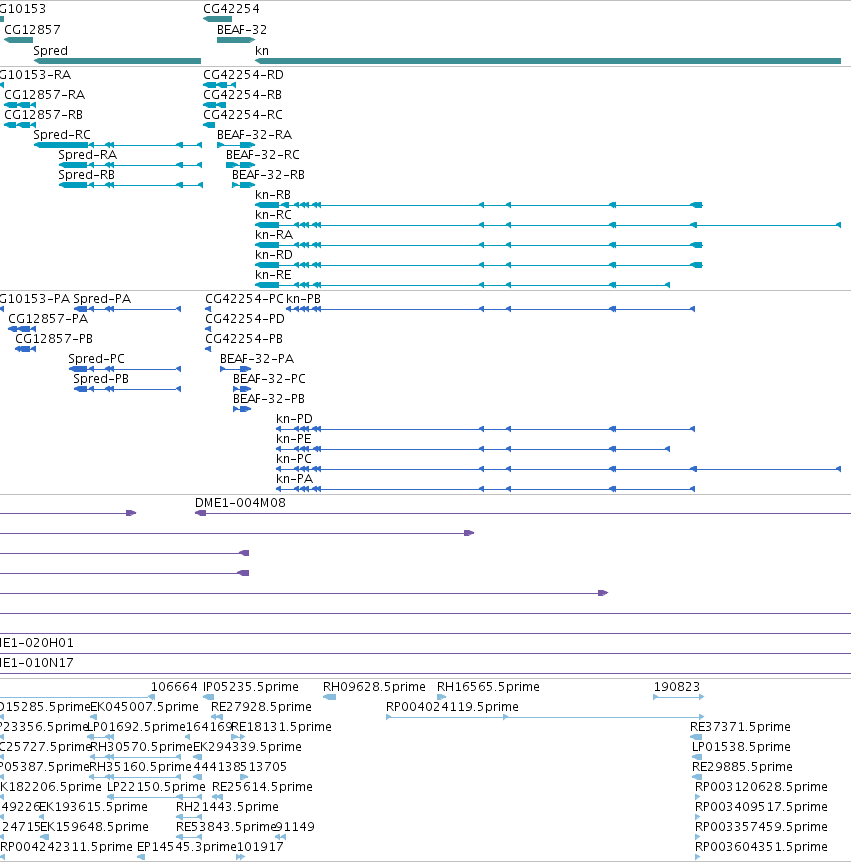This screenshot has width=851, height=862.
Task: Click protein feature BEAF-32-PB
Action: point(242,409)
